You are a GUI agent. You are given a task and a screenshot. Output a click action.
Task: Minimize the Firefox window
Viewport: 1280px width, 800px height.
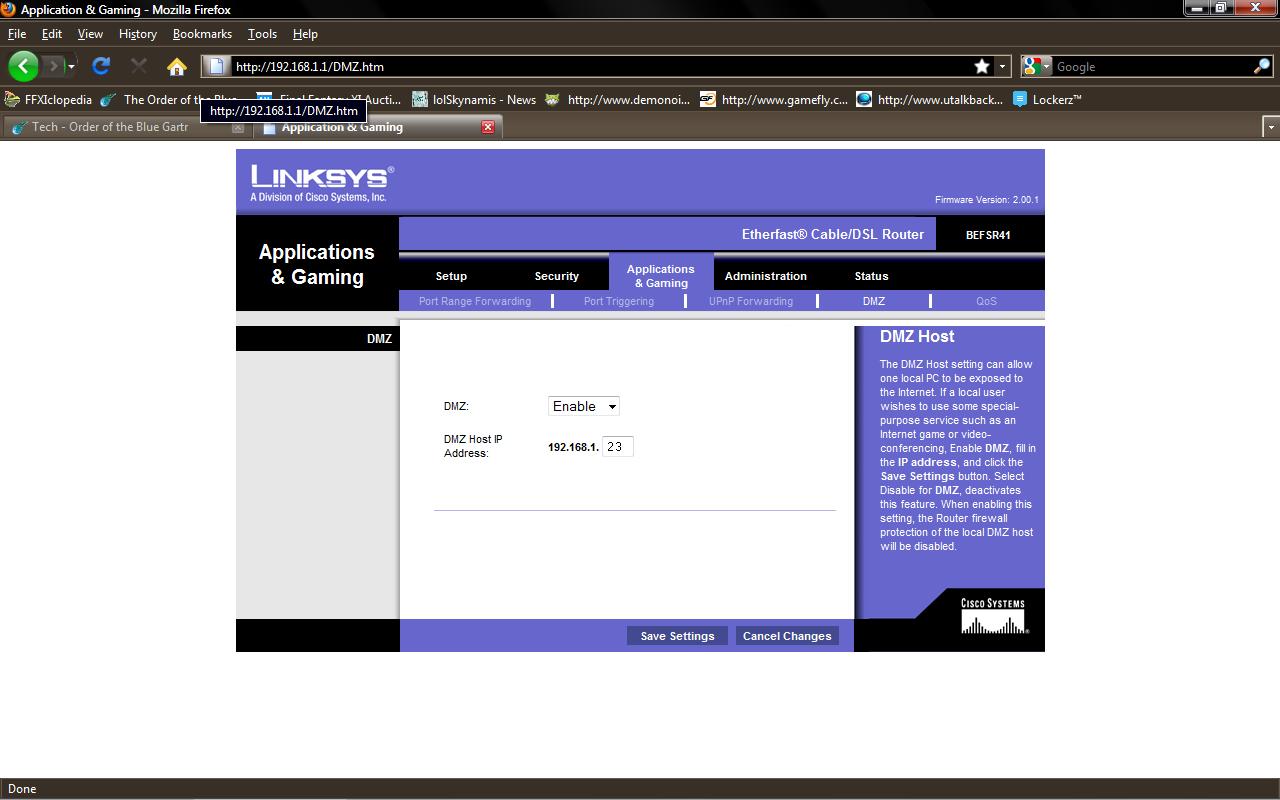coord(1196,8)
